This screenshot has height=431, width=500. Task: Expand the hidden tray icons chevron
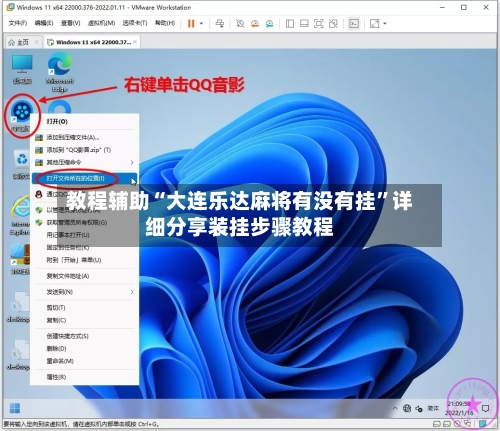(x=395, y=408)
